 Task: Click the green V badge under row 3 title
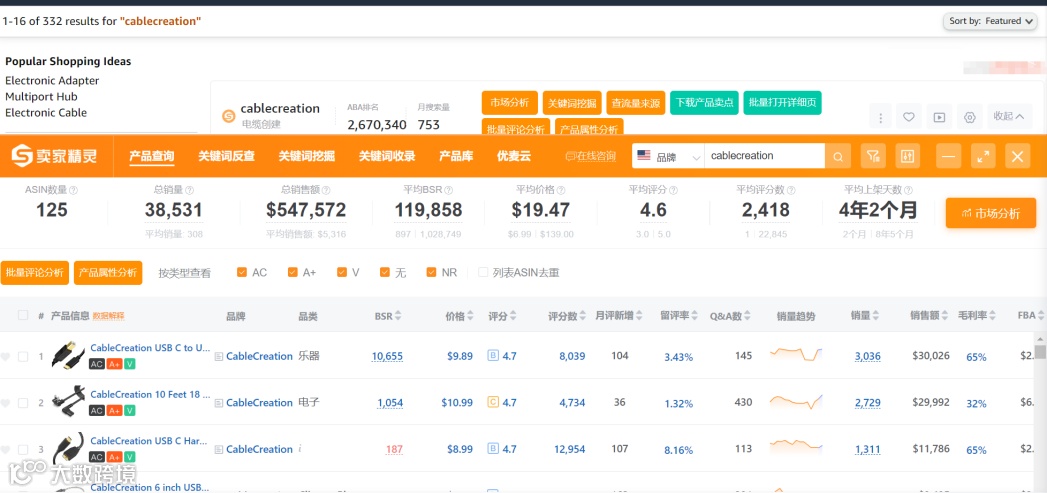130,457
